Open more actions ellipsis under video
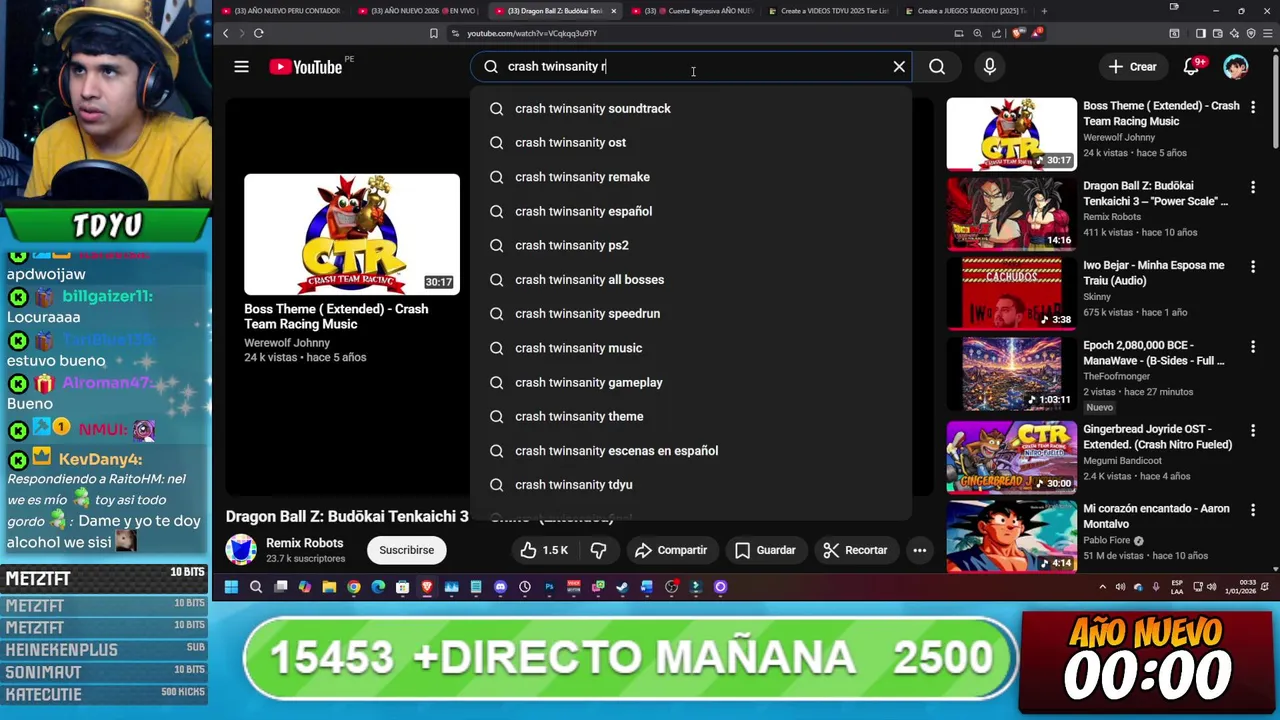1280x720 pixels. [x=919, y=550]
